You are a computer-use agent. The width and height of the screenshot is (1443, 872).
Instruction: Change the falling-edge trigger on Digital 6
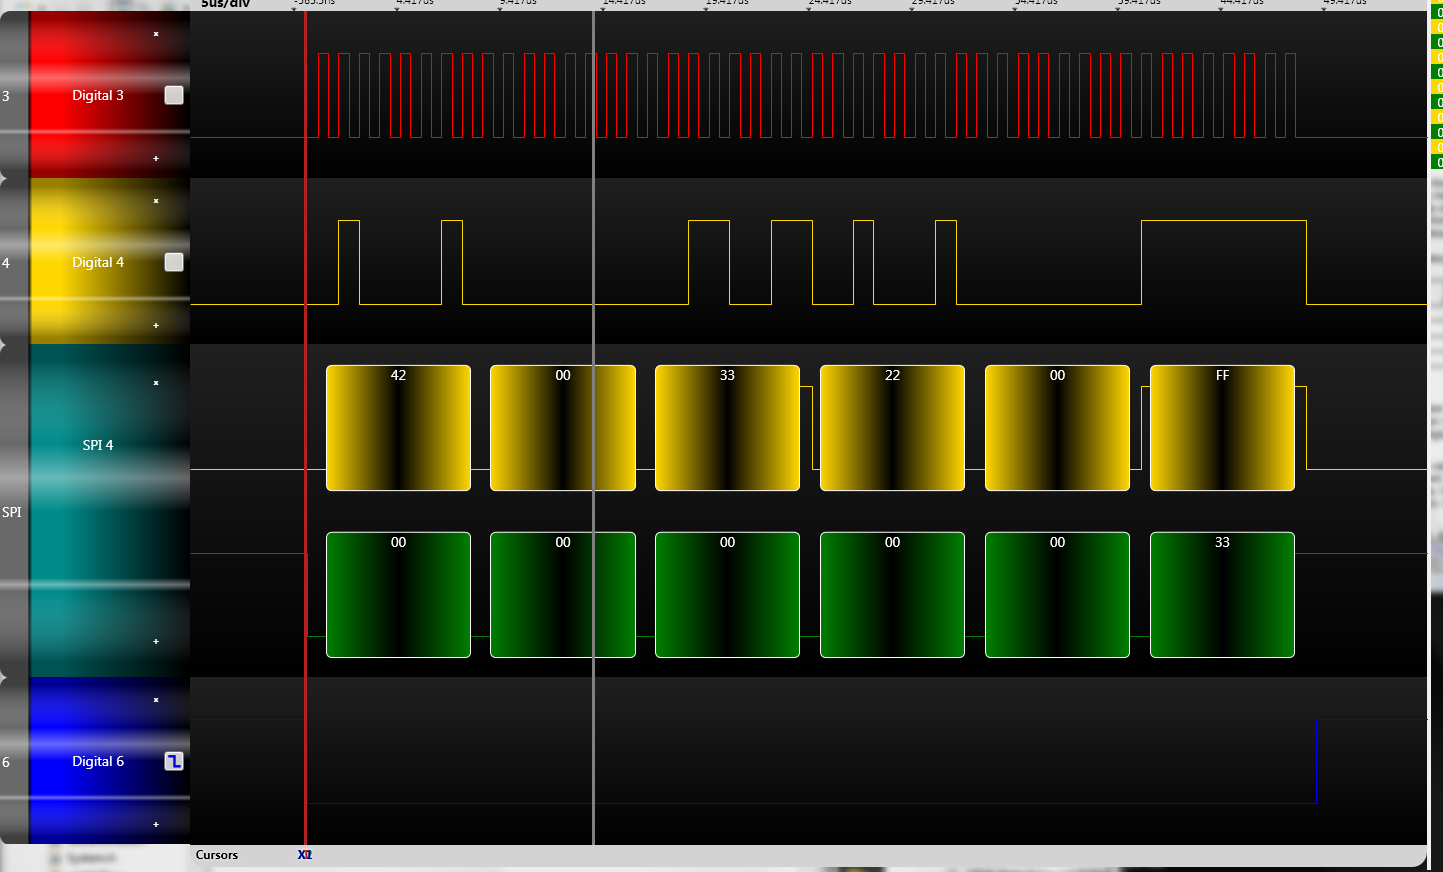174,761
